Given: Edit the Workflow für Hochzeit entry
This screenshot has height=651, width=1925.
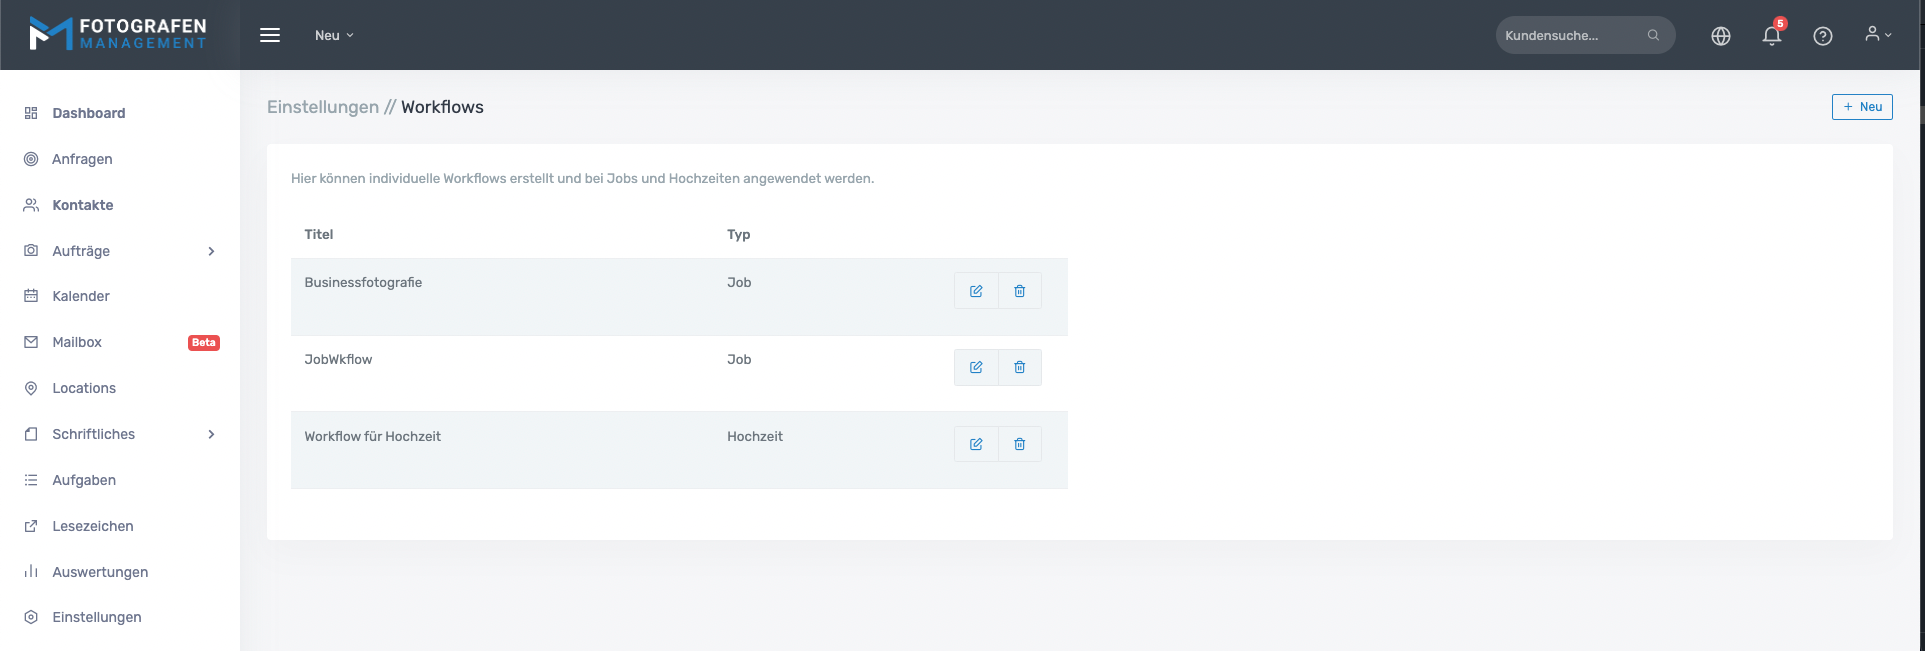Looking at the screenshot, I should tap(976, 444).
